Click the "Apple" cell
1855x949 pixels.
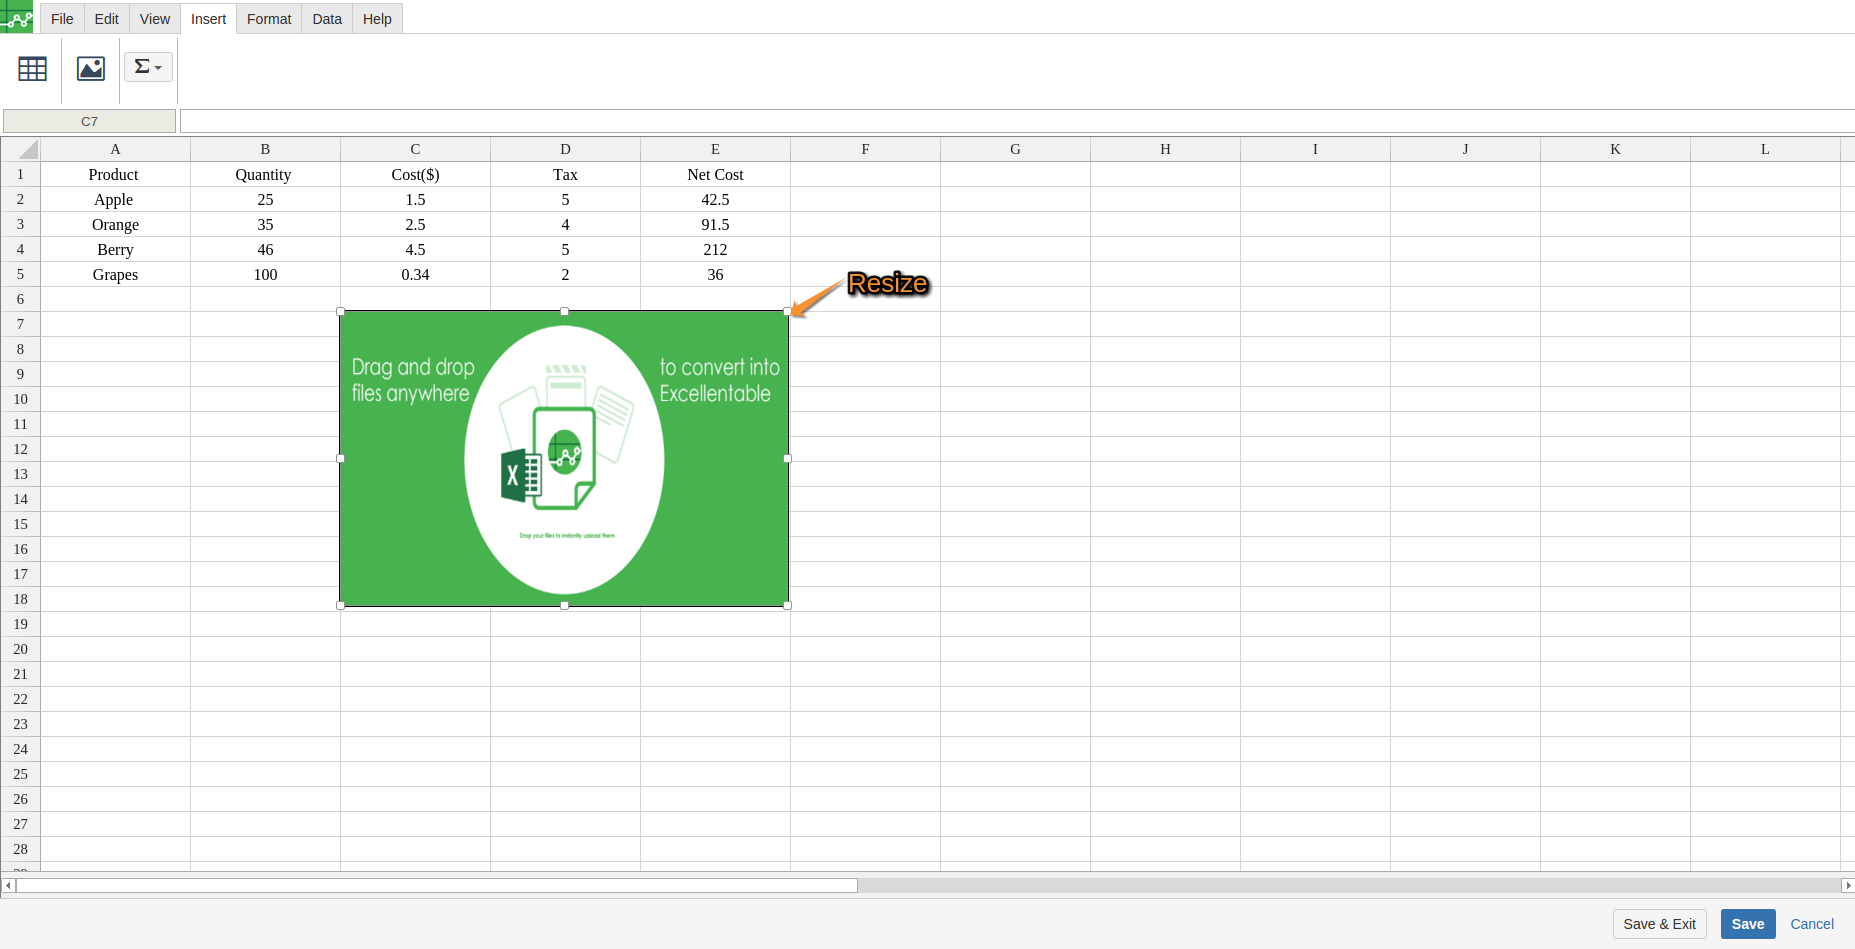tap(115, 199)
